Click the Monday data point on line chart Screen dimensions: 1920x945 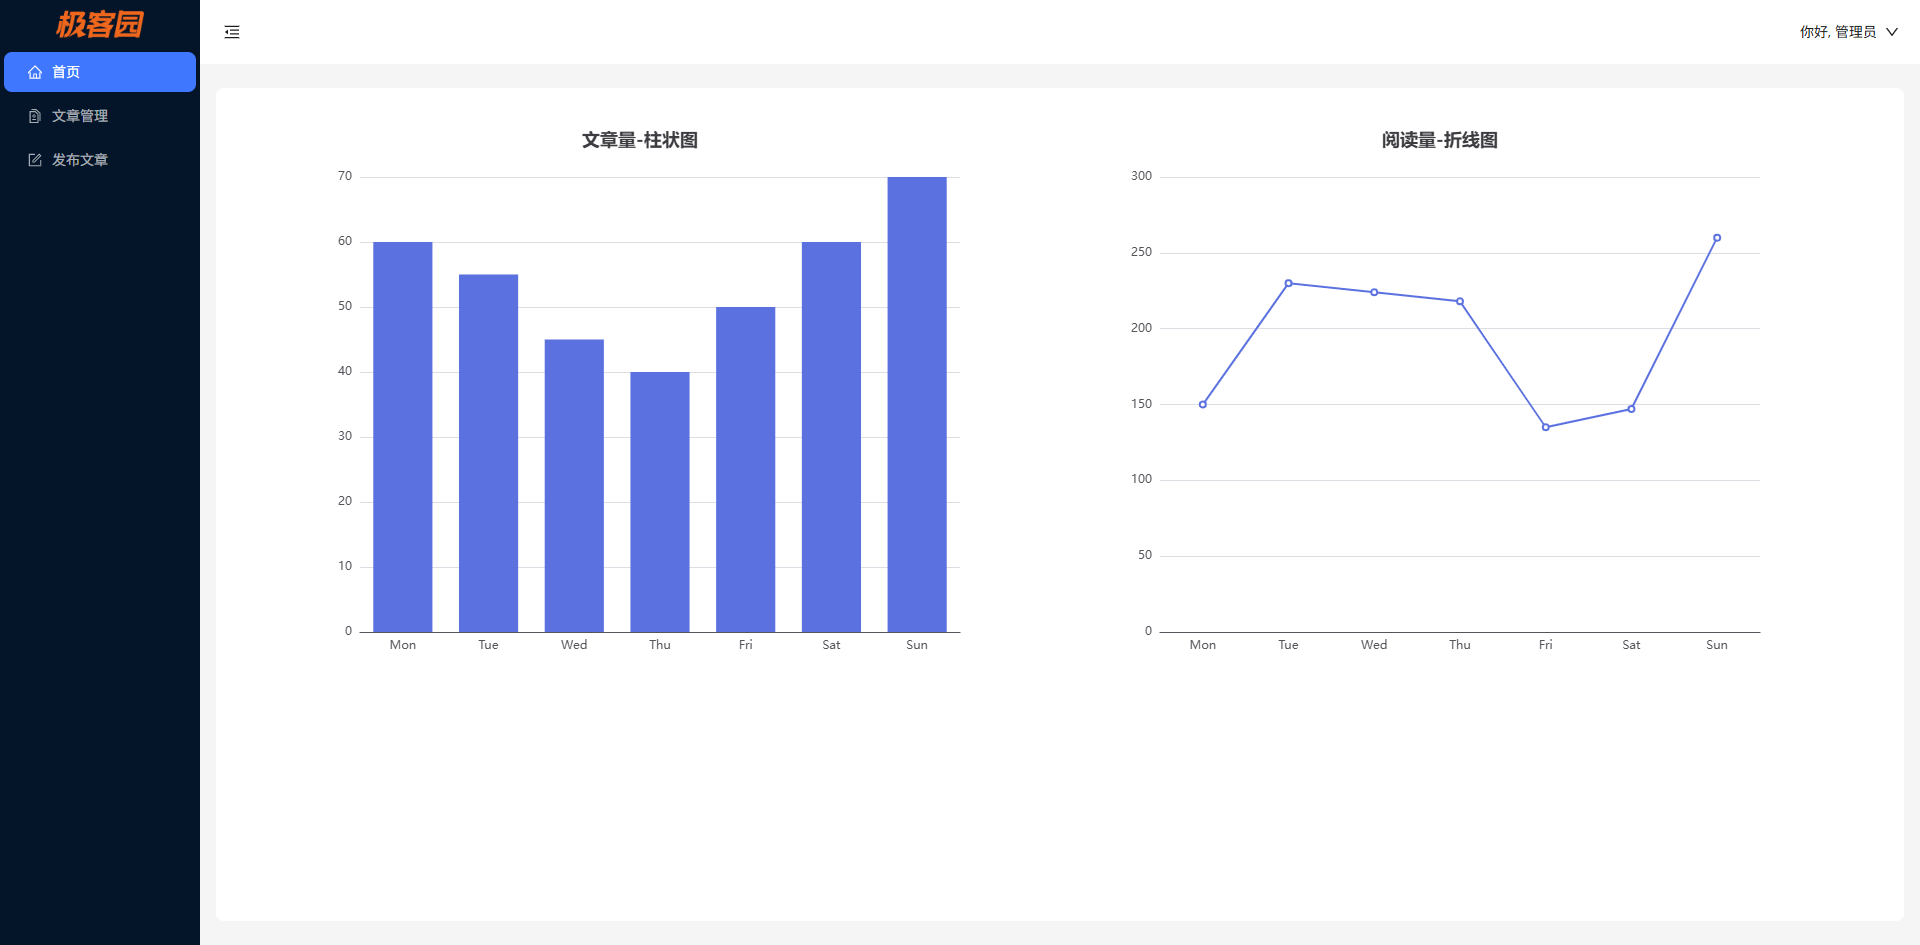1202,404
